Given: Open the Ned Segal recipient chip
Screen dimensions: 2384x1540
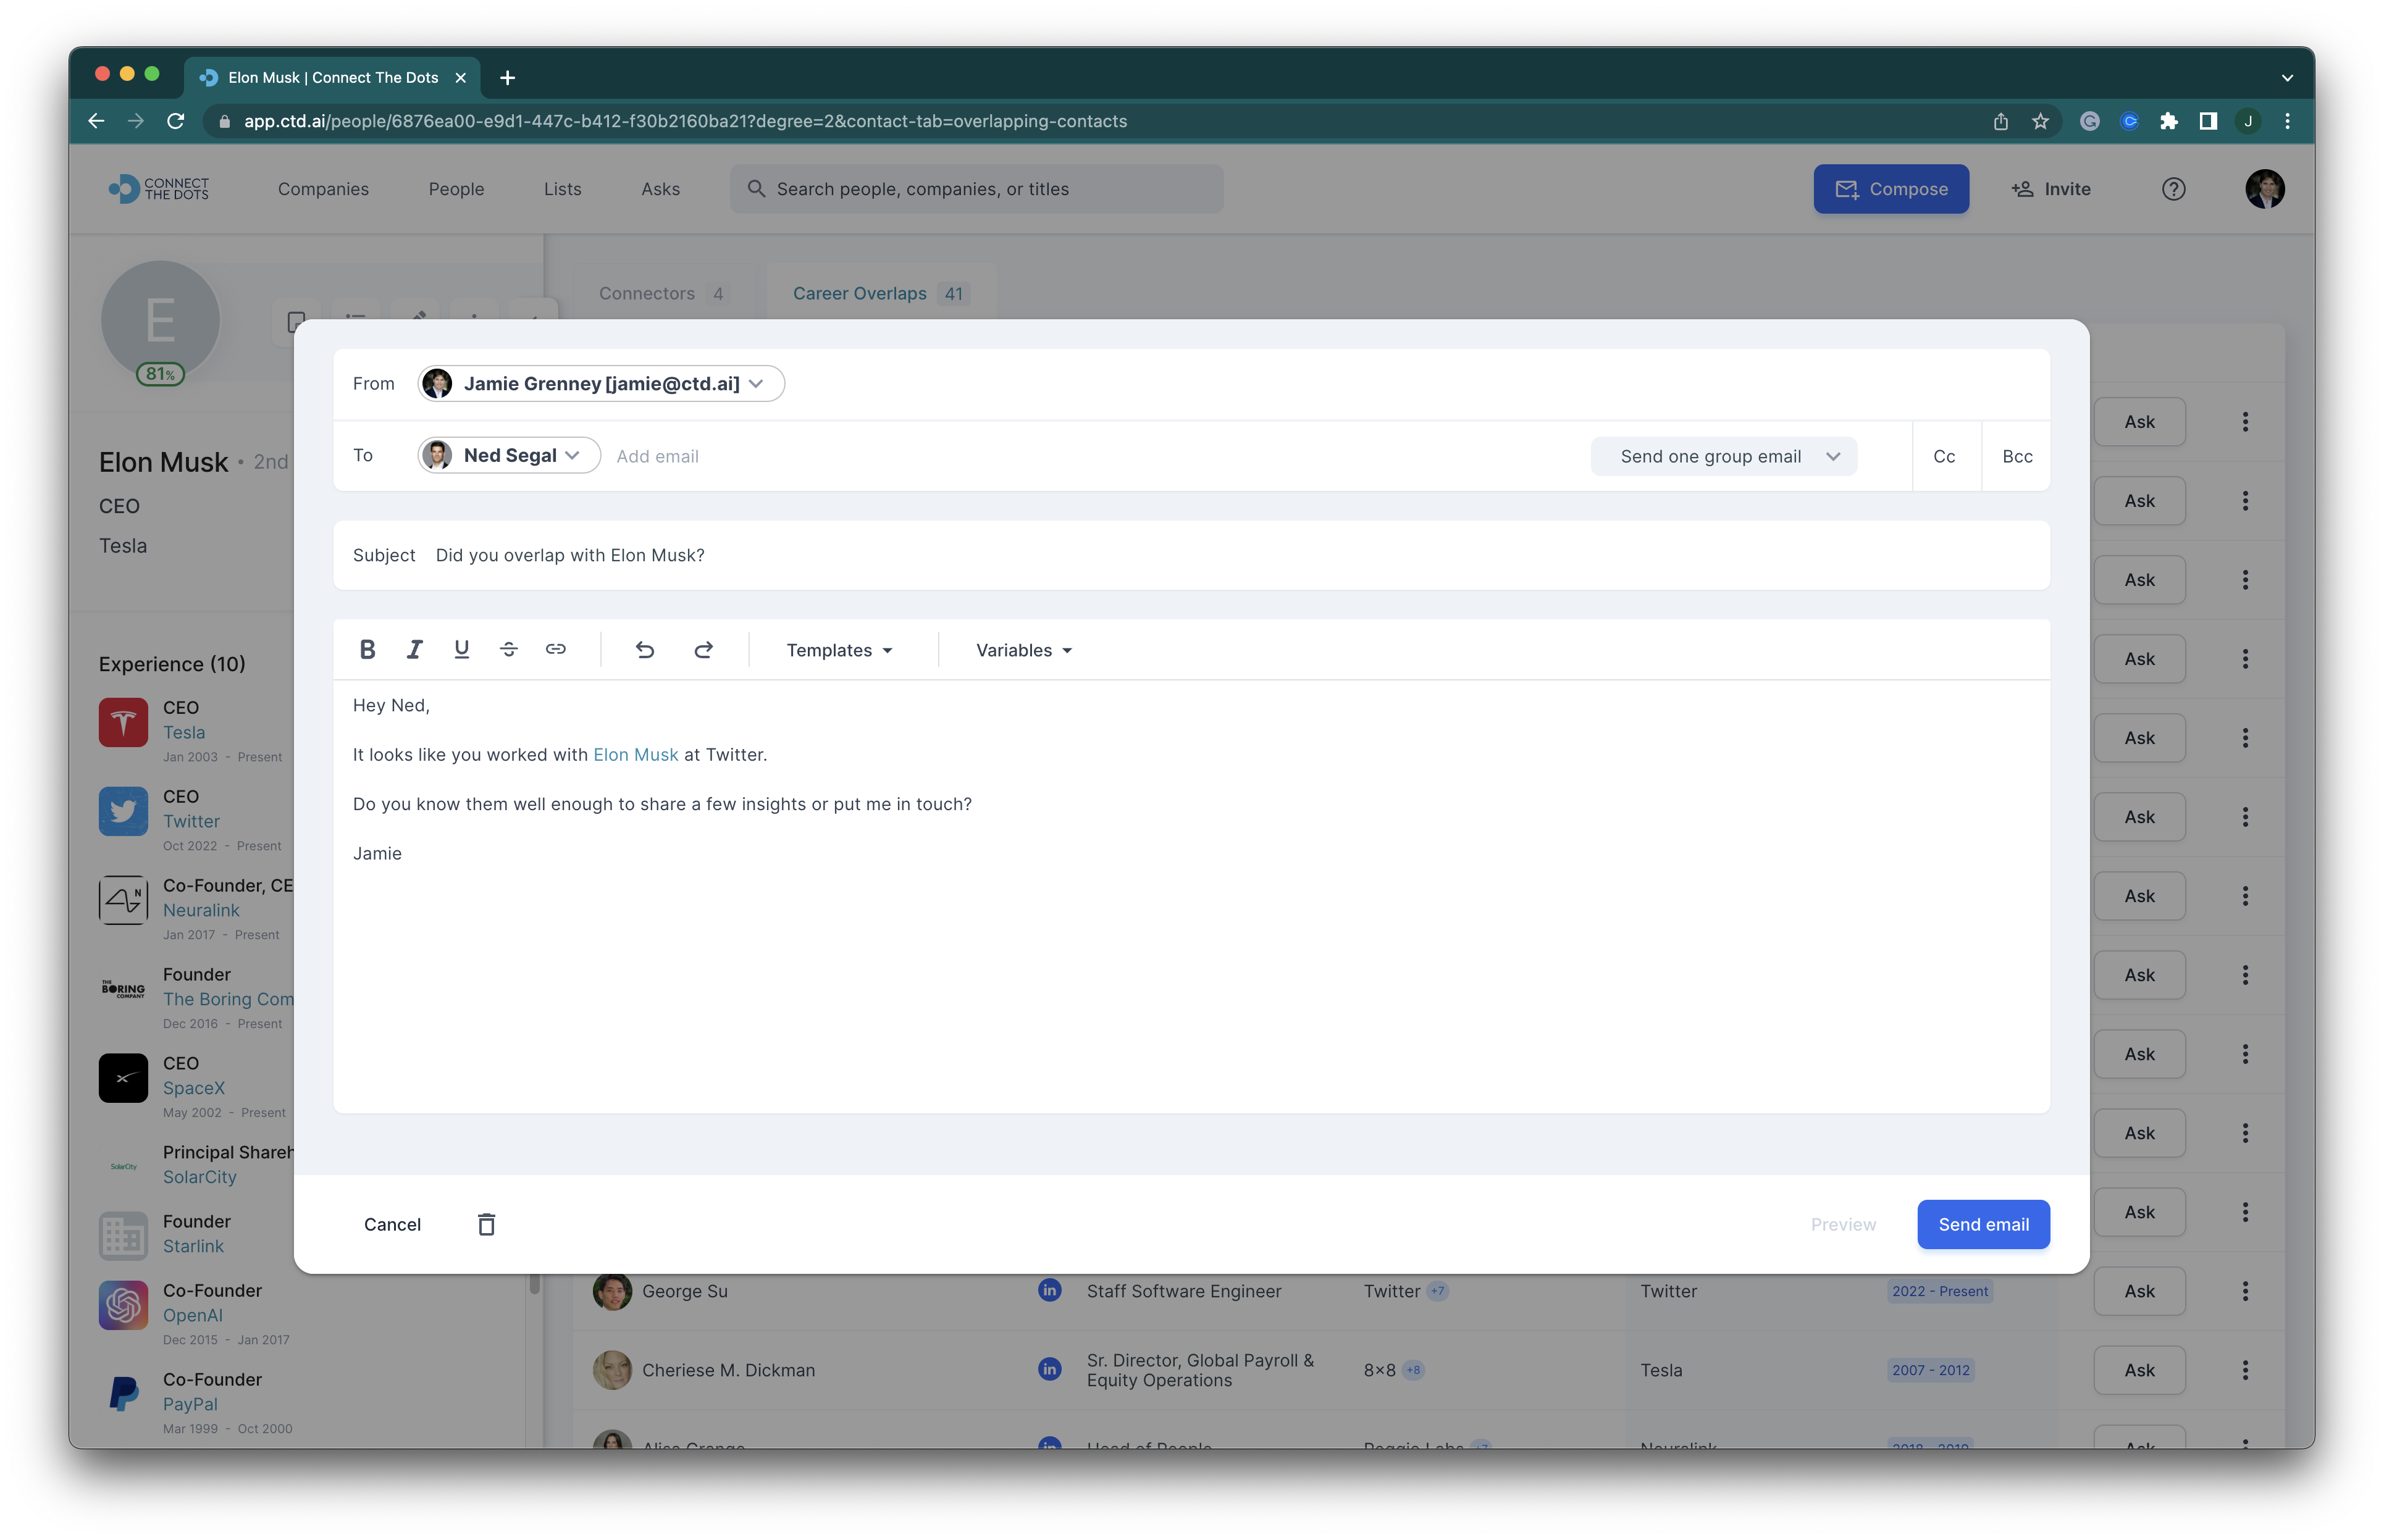Looking at the screenshot, I should [509, 456].
